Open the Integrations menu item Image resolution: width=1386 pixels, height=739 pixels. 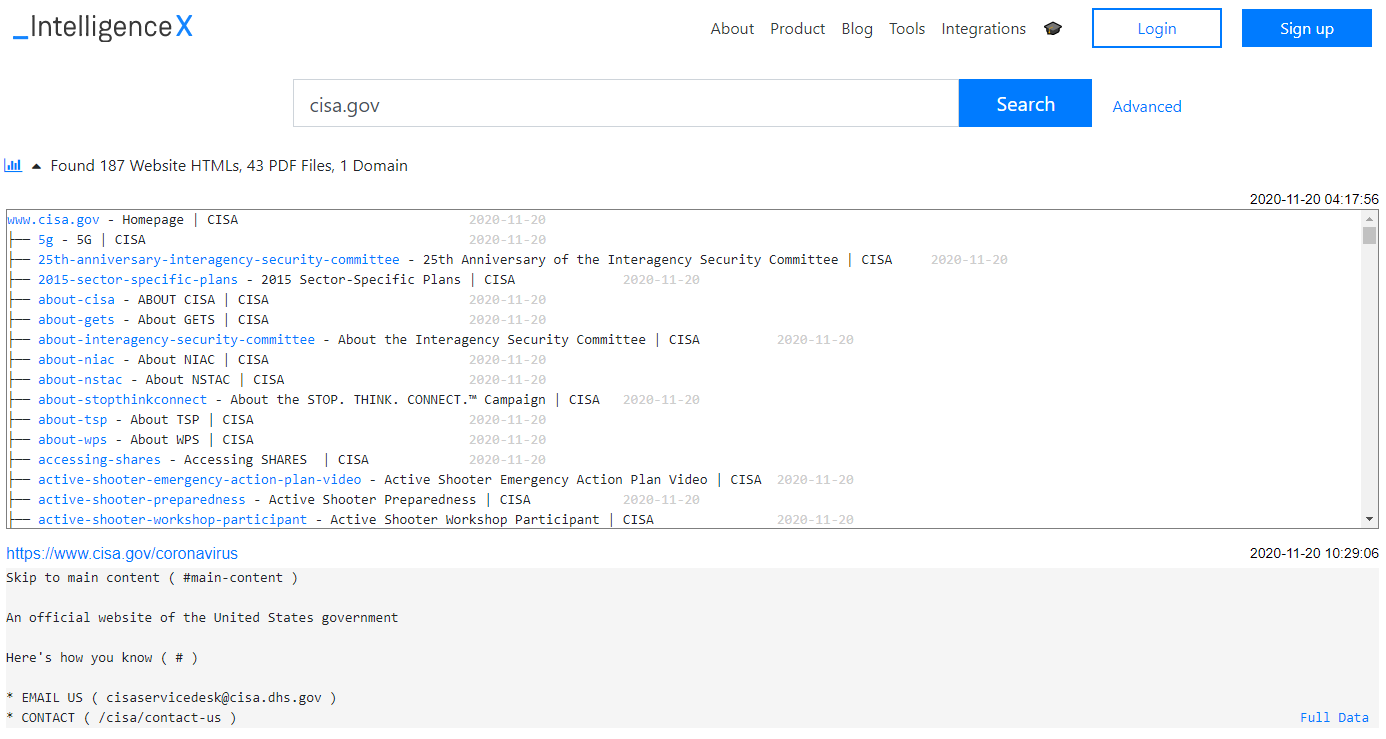(x=983, y=29)
